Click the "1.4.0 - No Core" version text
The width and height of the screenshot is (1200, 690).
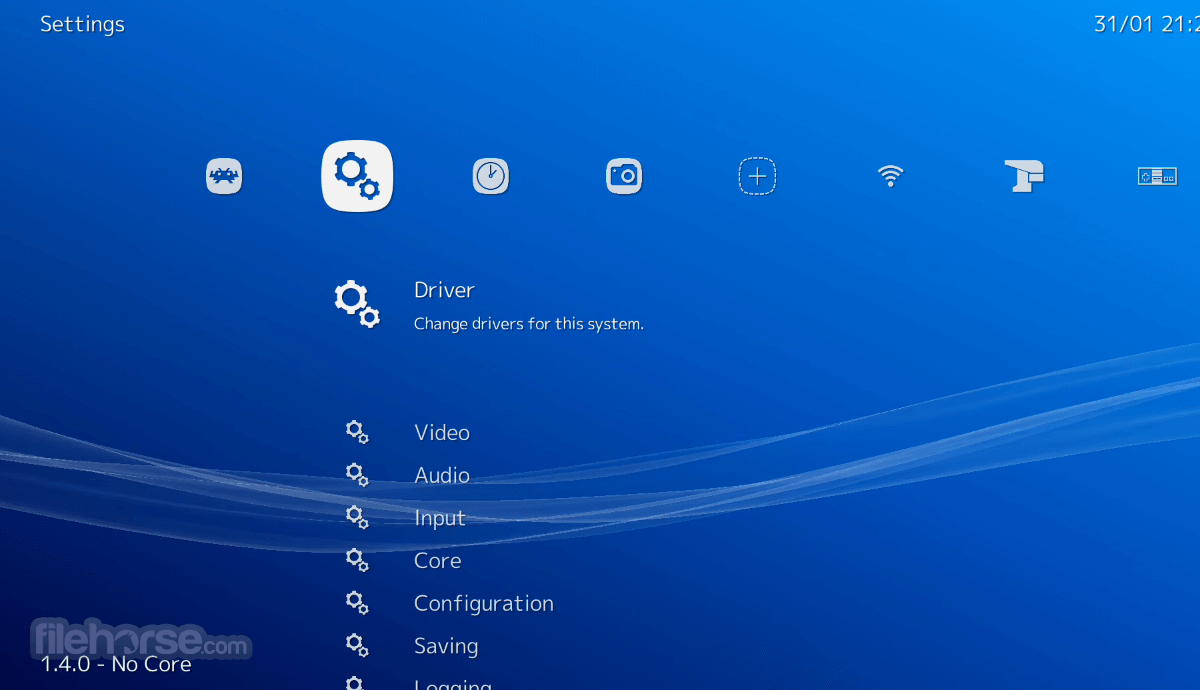coord(116,663)
